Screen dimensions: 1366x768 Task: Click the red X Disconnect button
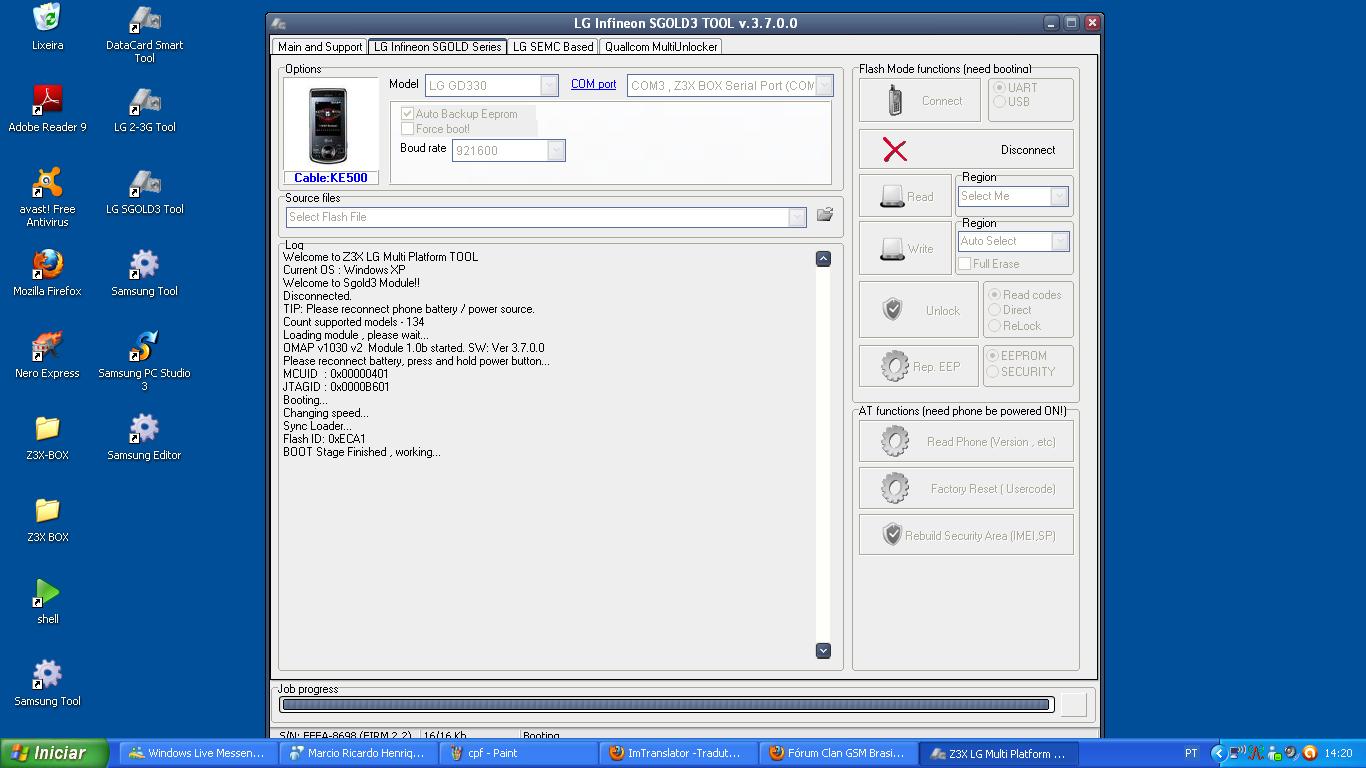point(966,149)
